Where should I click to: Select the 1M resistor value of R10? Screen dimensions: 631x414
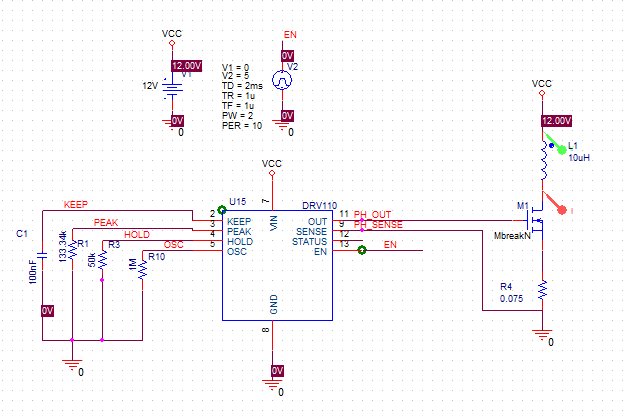tap(132, 265)
